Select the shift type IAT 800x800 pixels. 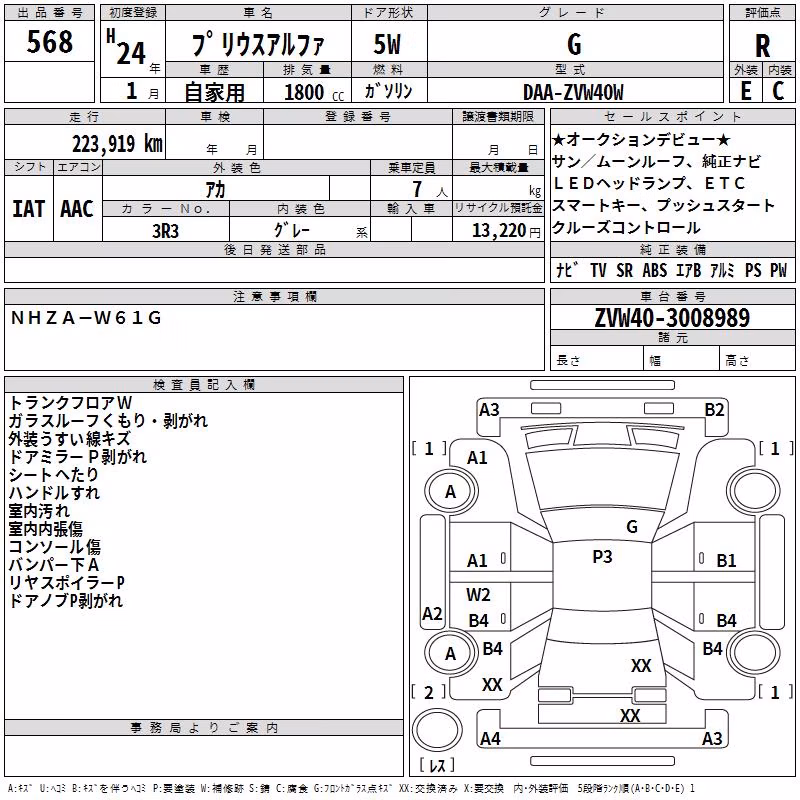(x=29, y=209)
